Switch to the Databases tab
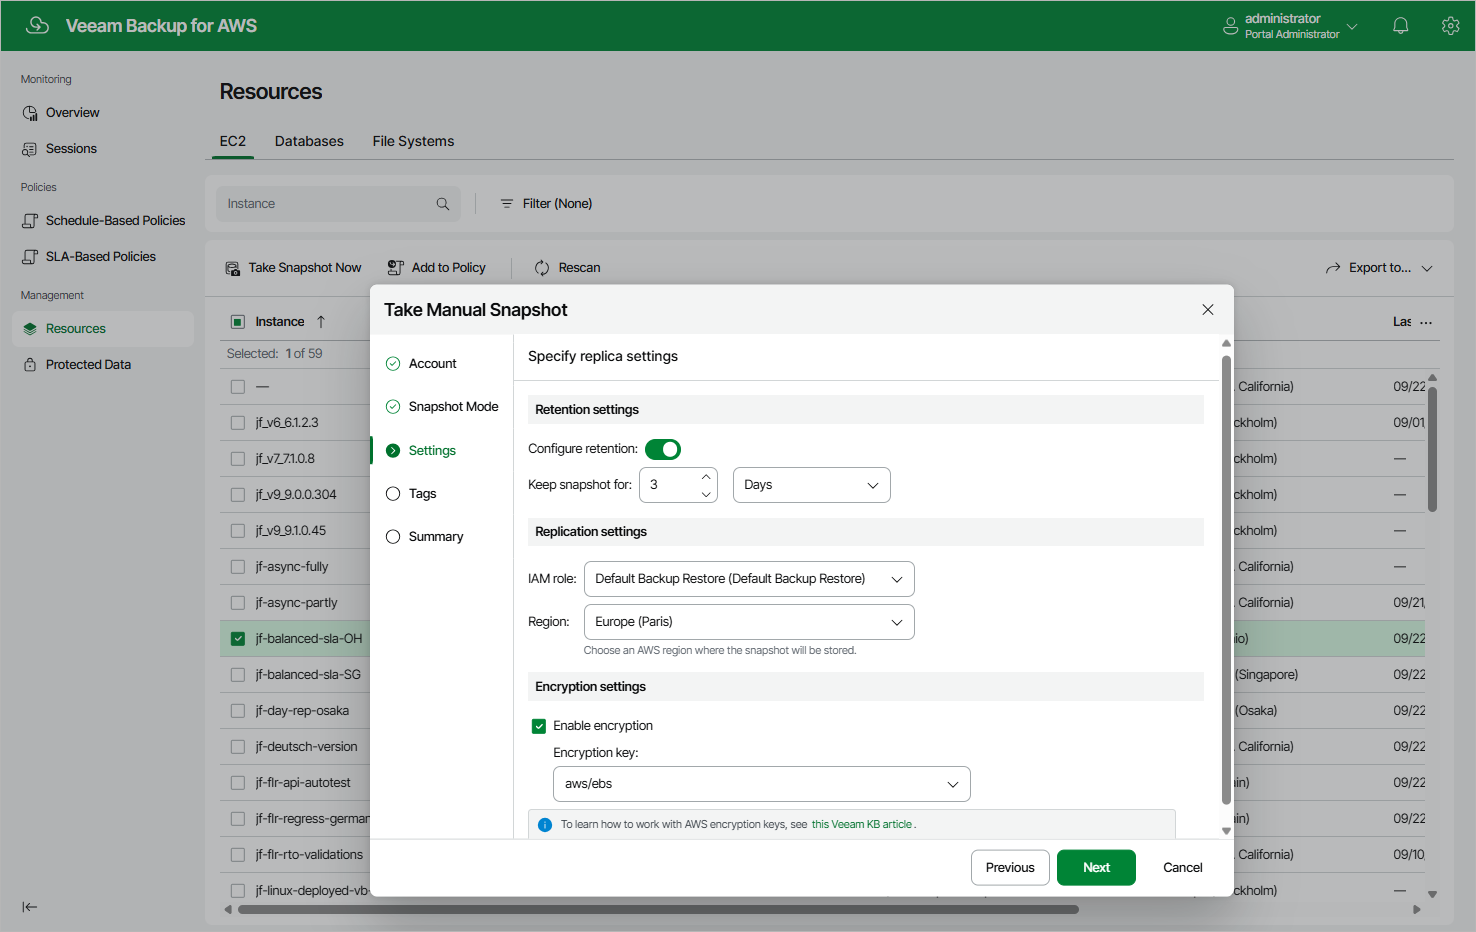1476x932 pixels. point(309,141)
